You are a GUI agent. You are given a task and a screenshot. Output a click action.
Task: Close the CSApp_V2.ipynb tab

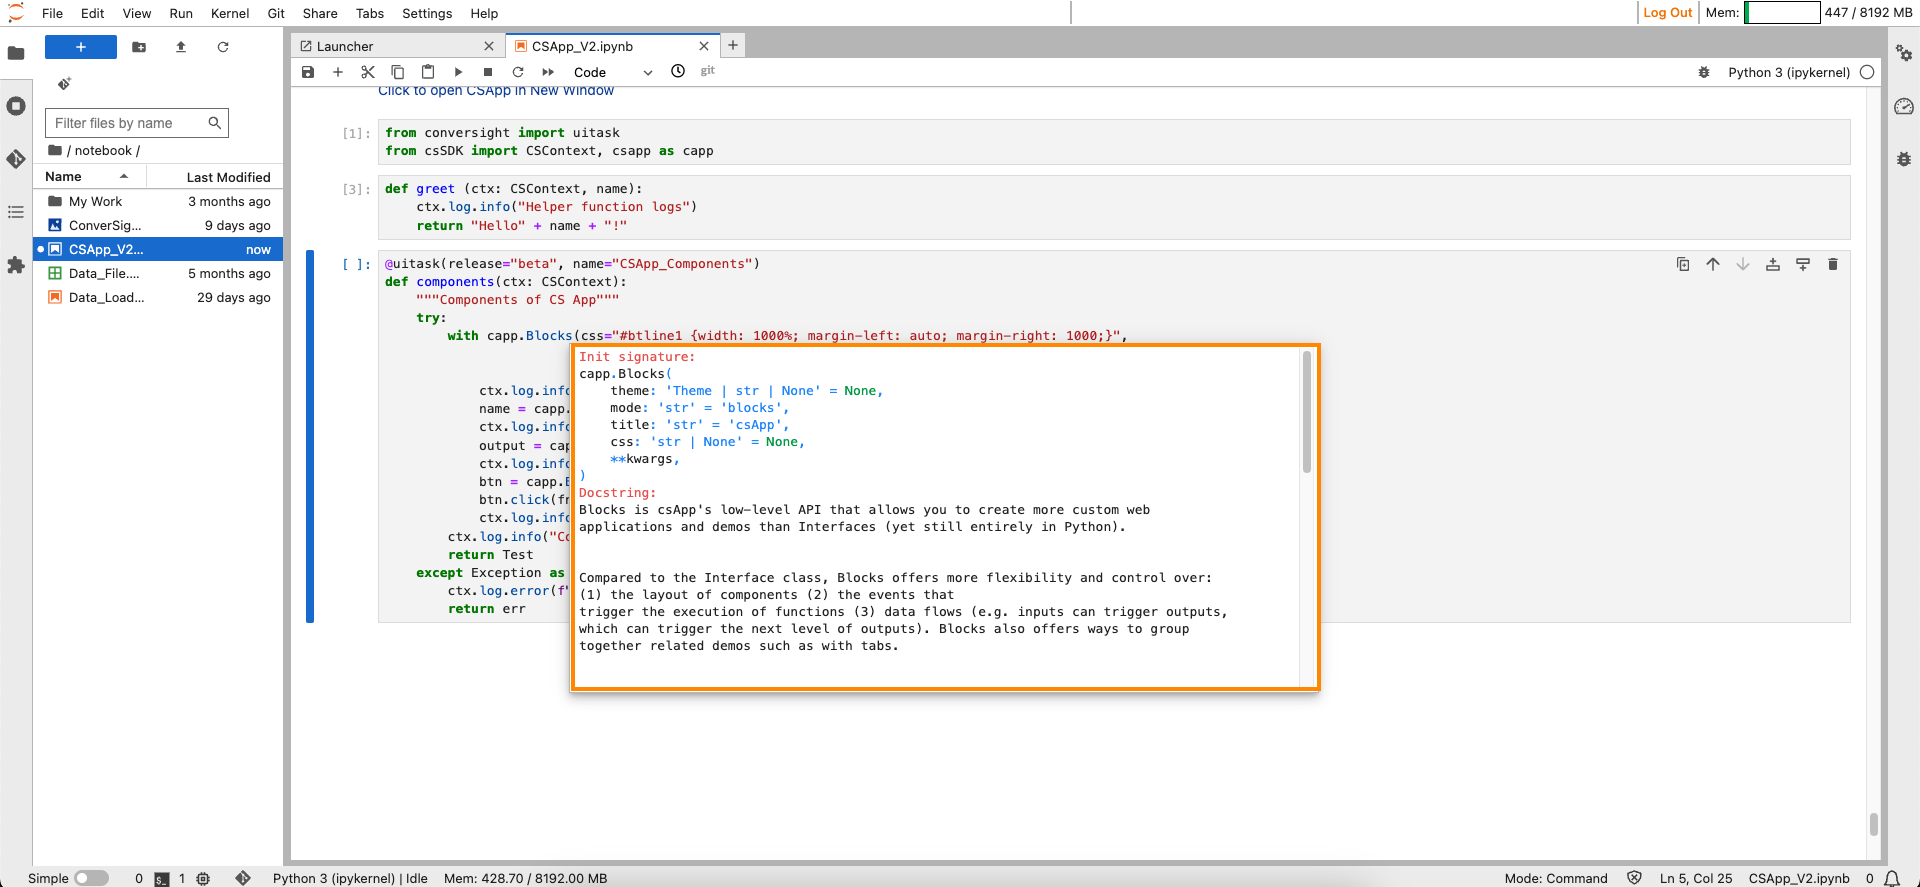(x=704, y=46)
